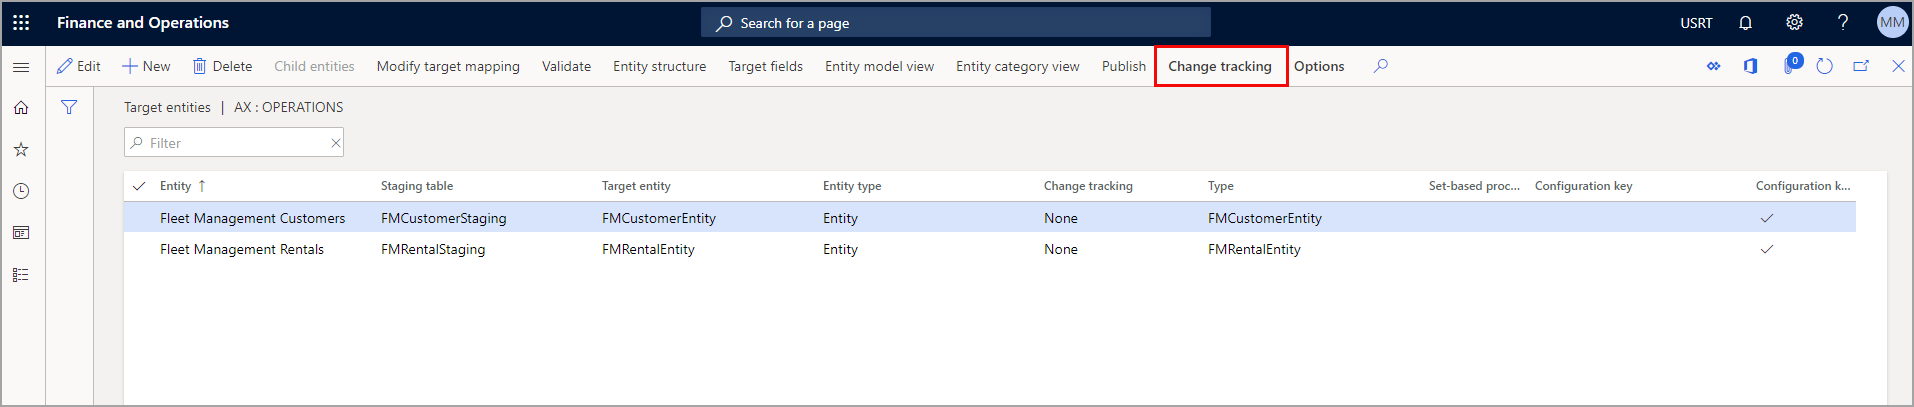Toggle Configuration key checkmark for Fleet Management Customers

[1766, 218]
